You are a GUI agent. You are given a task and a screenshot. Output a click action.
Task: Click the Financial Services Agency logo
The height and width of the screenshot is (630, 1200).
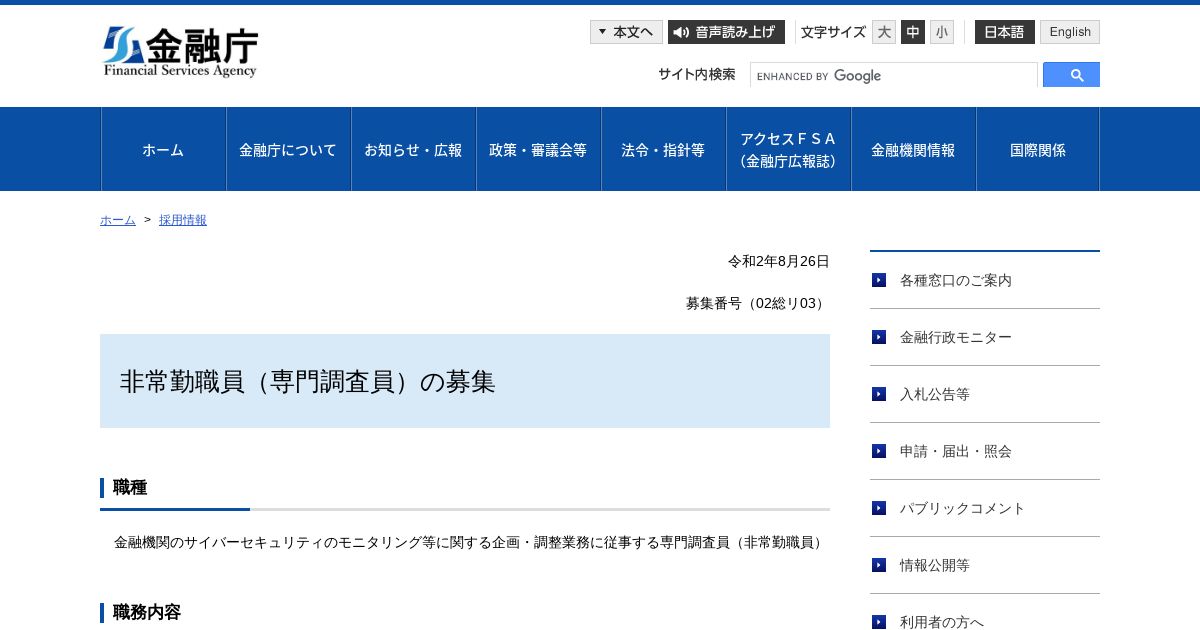tap(180, 52)
